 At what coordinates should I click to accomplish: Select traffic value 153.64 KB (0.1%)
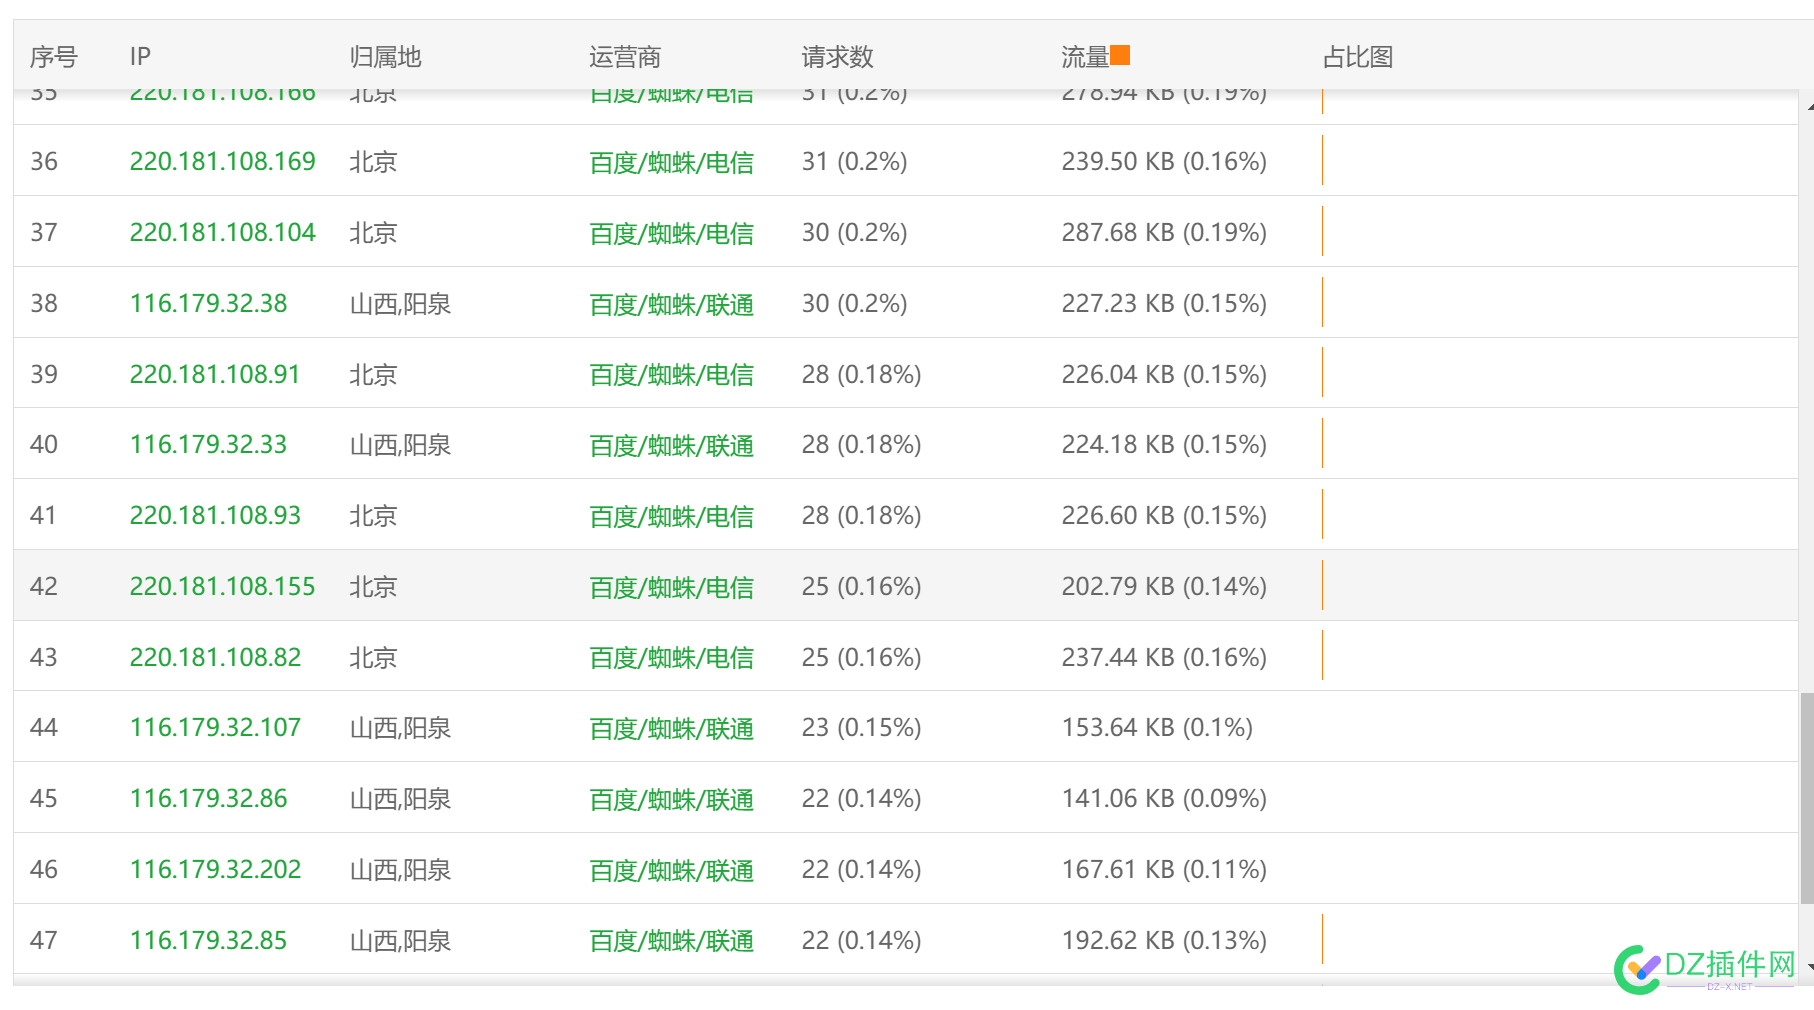(x=1157, y=727)
